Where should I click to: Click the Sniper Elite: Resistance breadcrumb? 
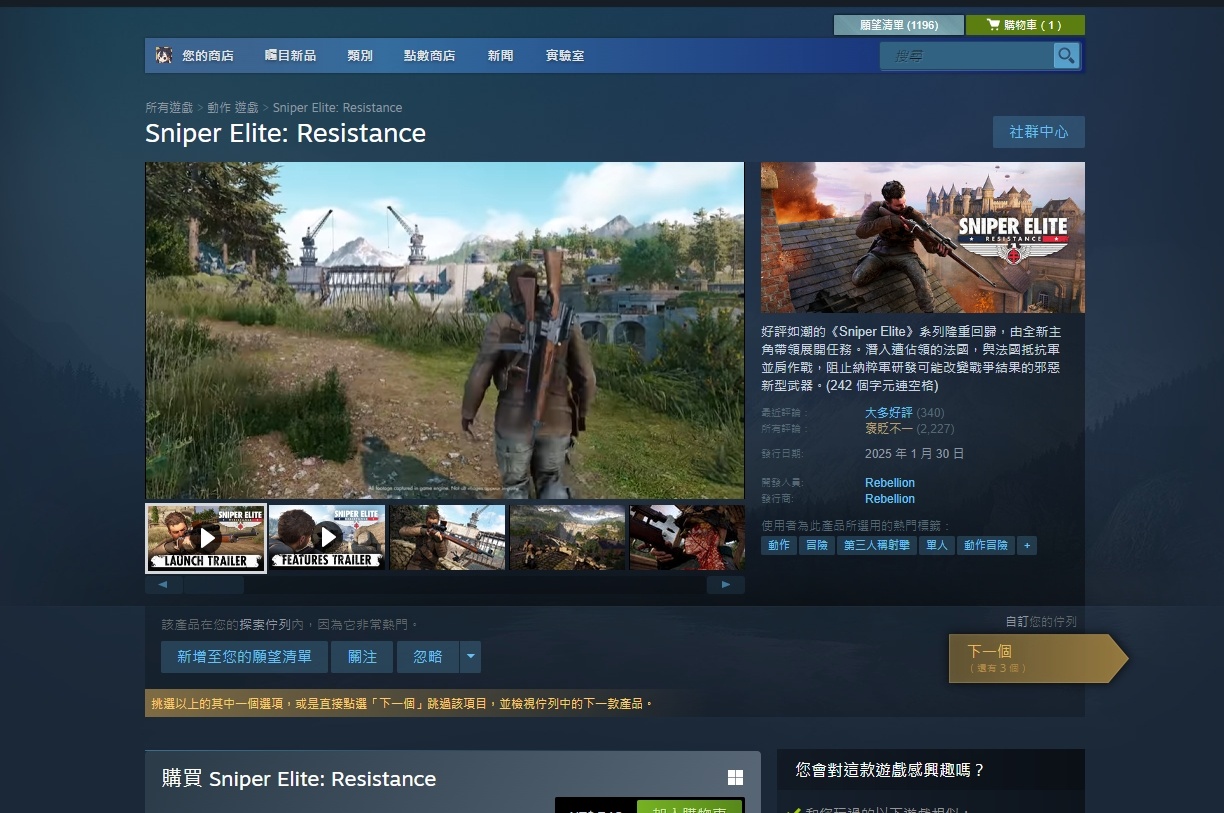pyautogui.click(x=338, y=108)
